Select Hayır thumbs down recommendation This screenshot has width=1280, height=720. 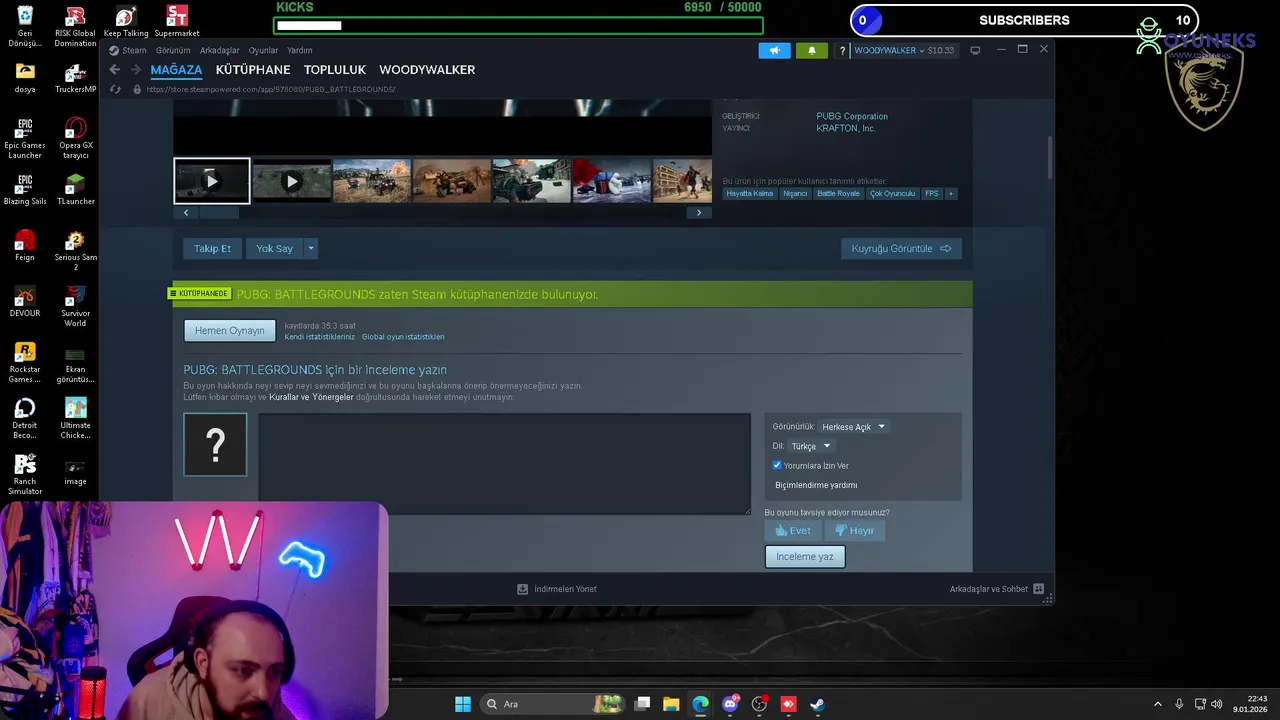click(855, 531)
